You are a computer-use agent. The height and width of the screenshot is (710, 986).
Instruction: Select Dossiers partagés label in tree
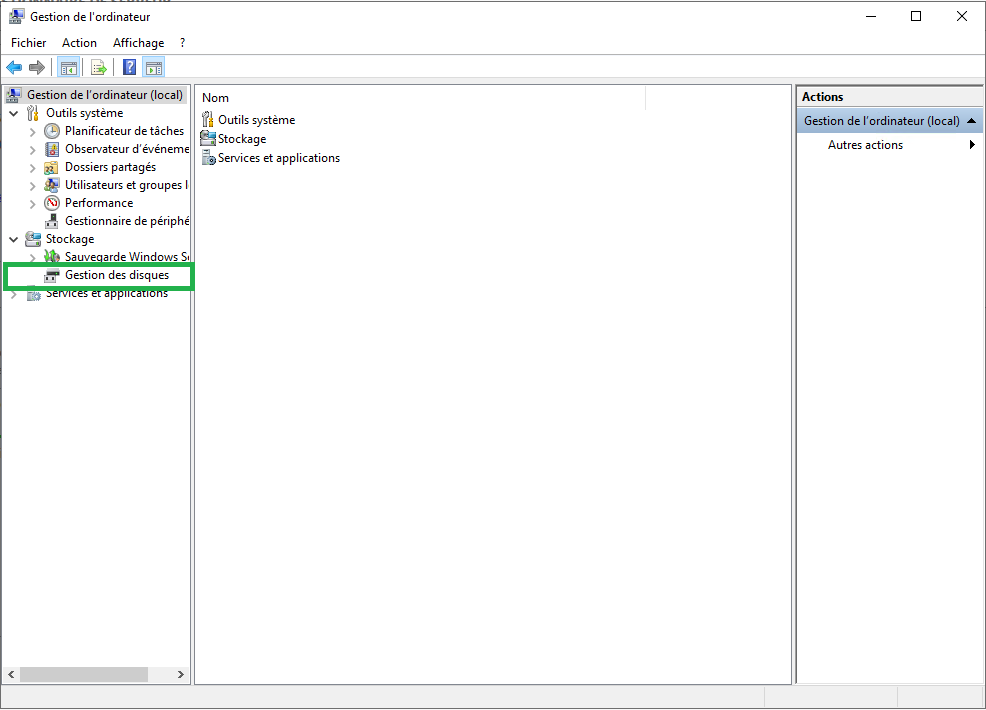click(111, 167)
